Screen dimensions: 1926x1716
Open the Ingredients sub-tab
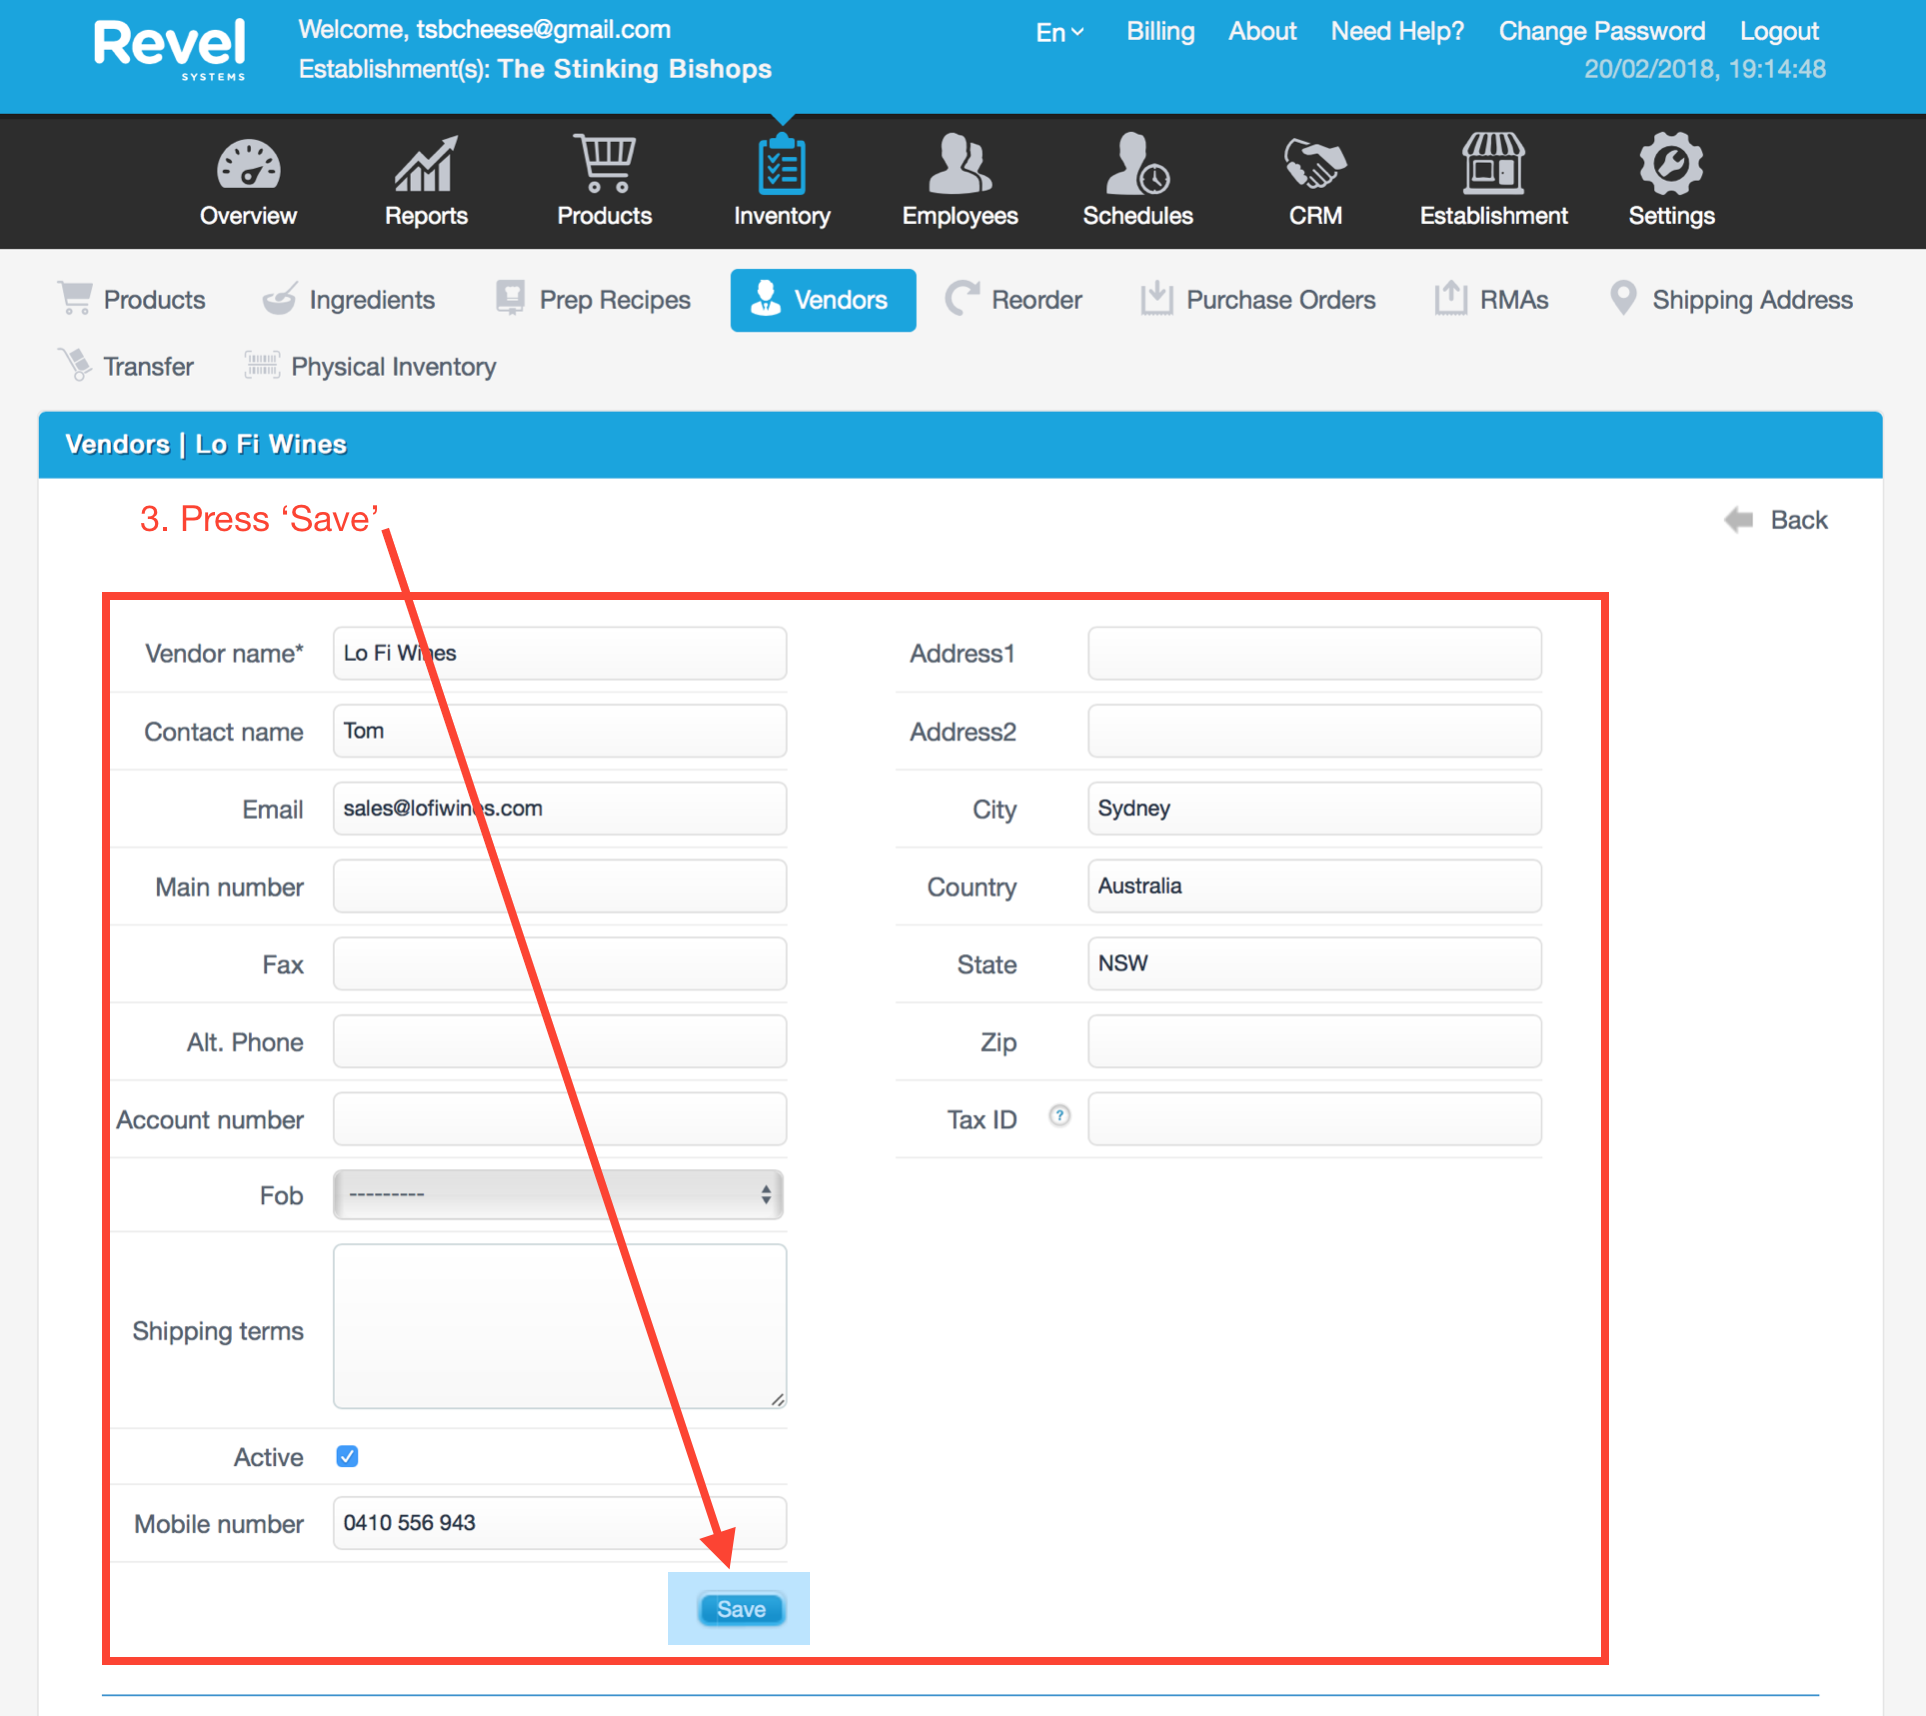[x=349, y=300]
